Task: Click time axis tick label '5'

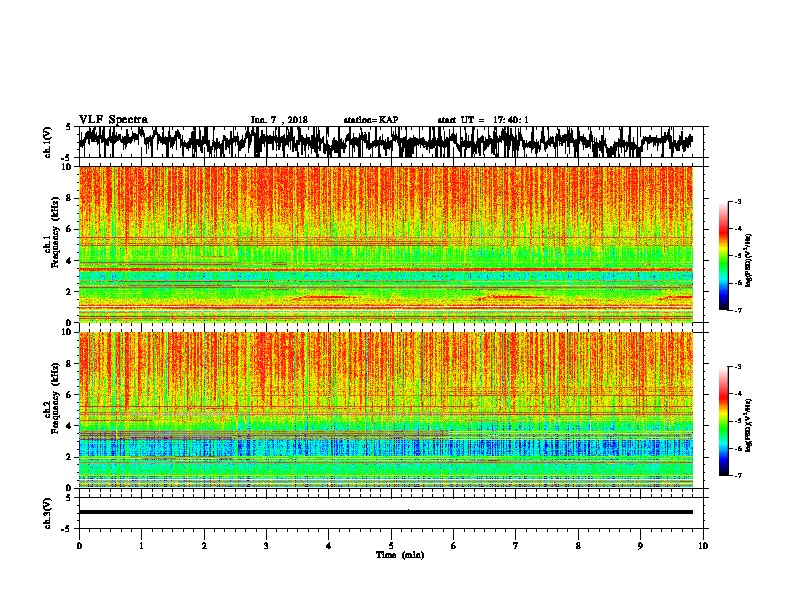Action: pyautogui.click(x=391, y=546)
